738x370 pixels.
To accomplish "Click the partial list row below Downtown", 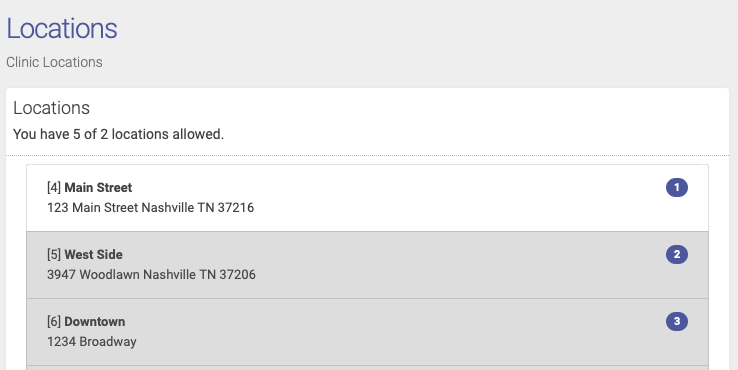I will point(368,368).
